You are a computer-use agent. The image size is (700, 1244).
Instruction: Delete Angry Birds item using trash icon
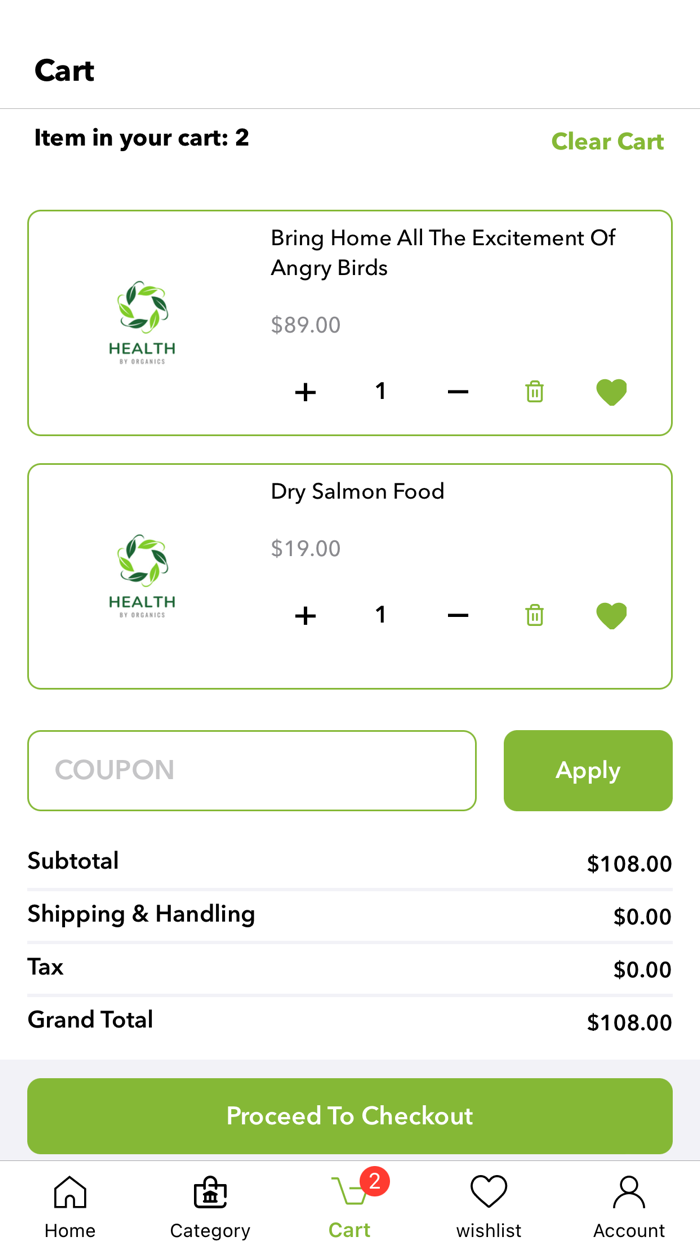point(534,391)
